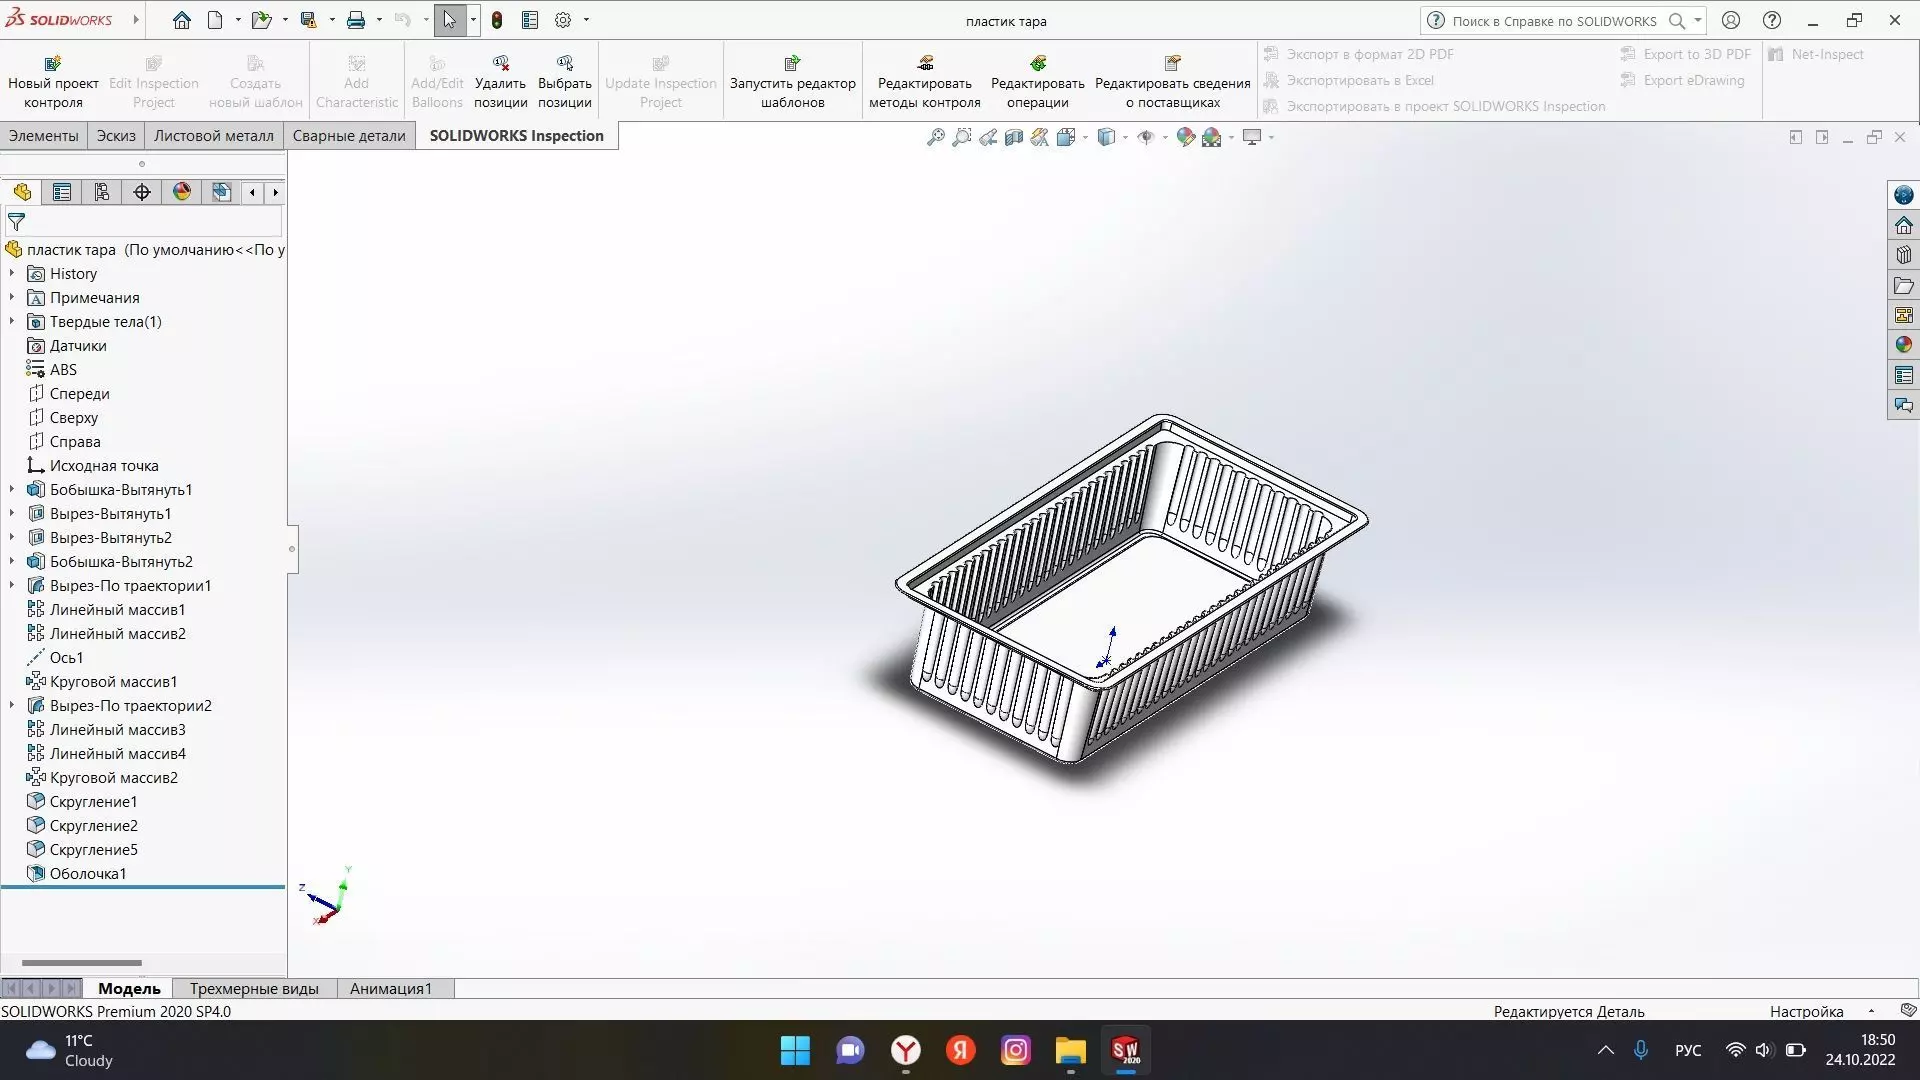Click the Zoom to Area icon
Viewport: 1920px width, 1080px height.
(961, 137)
